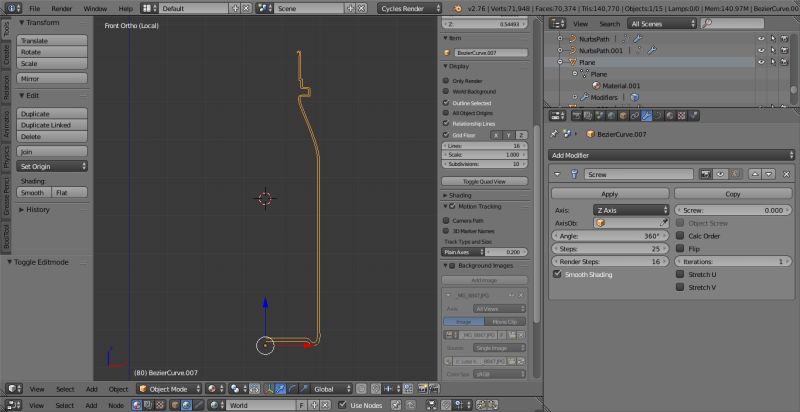The height and width of the screenshot is (412, 800).
Task: Click the Smooth shading button
Action: 34,192
